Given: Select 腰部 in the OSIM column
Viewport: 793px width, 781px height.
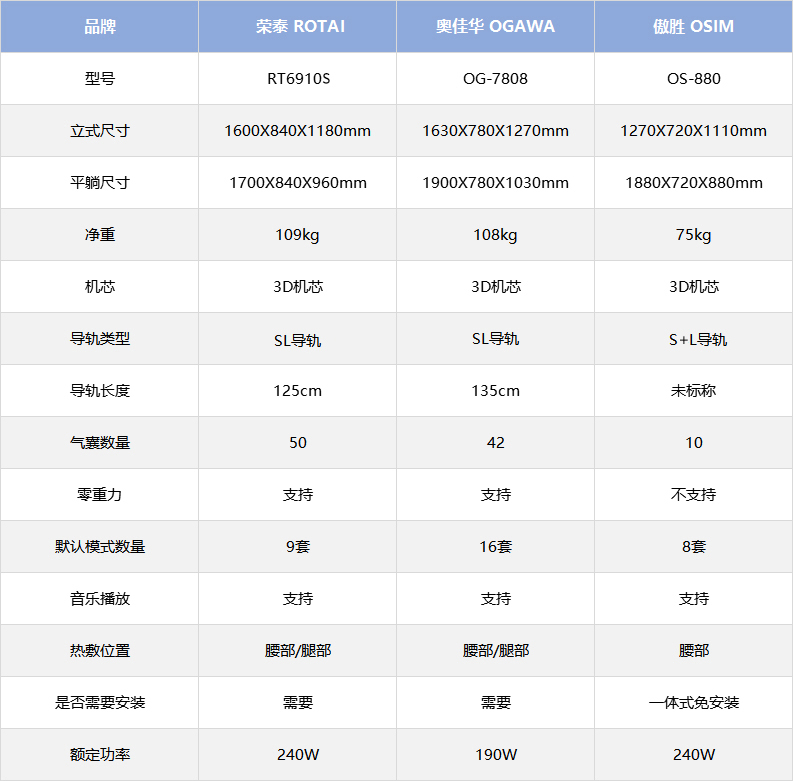Looking at the screenshot, I should pyautogui.click(x=693, y=650).
